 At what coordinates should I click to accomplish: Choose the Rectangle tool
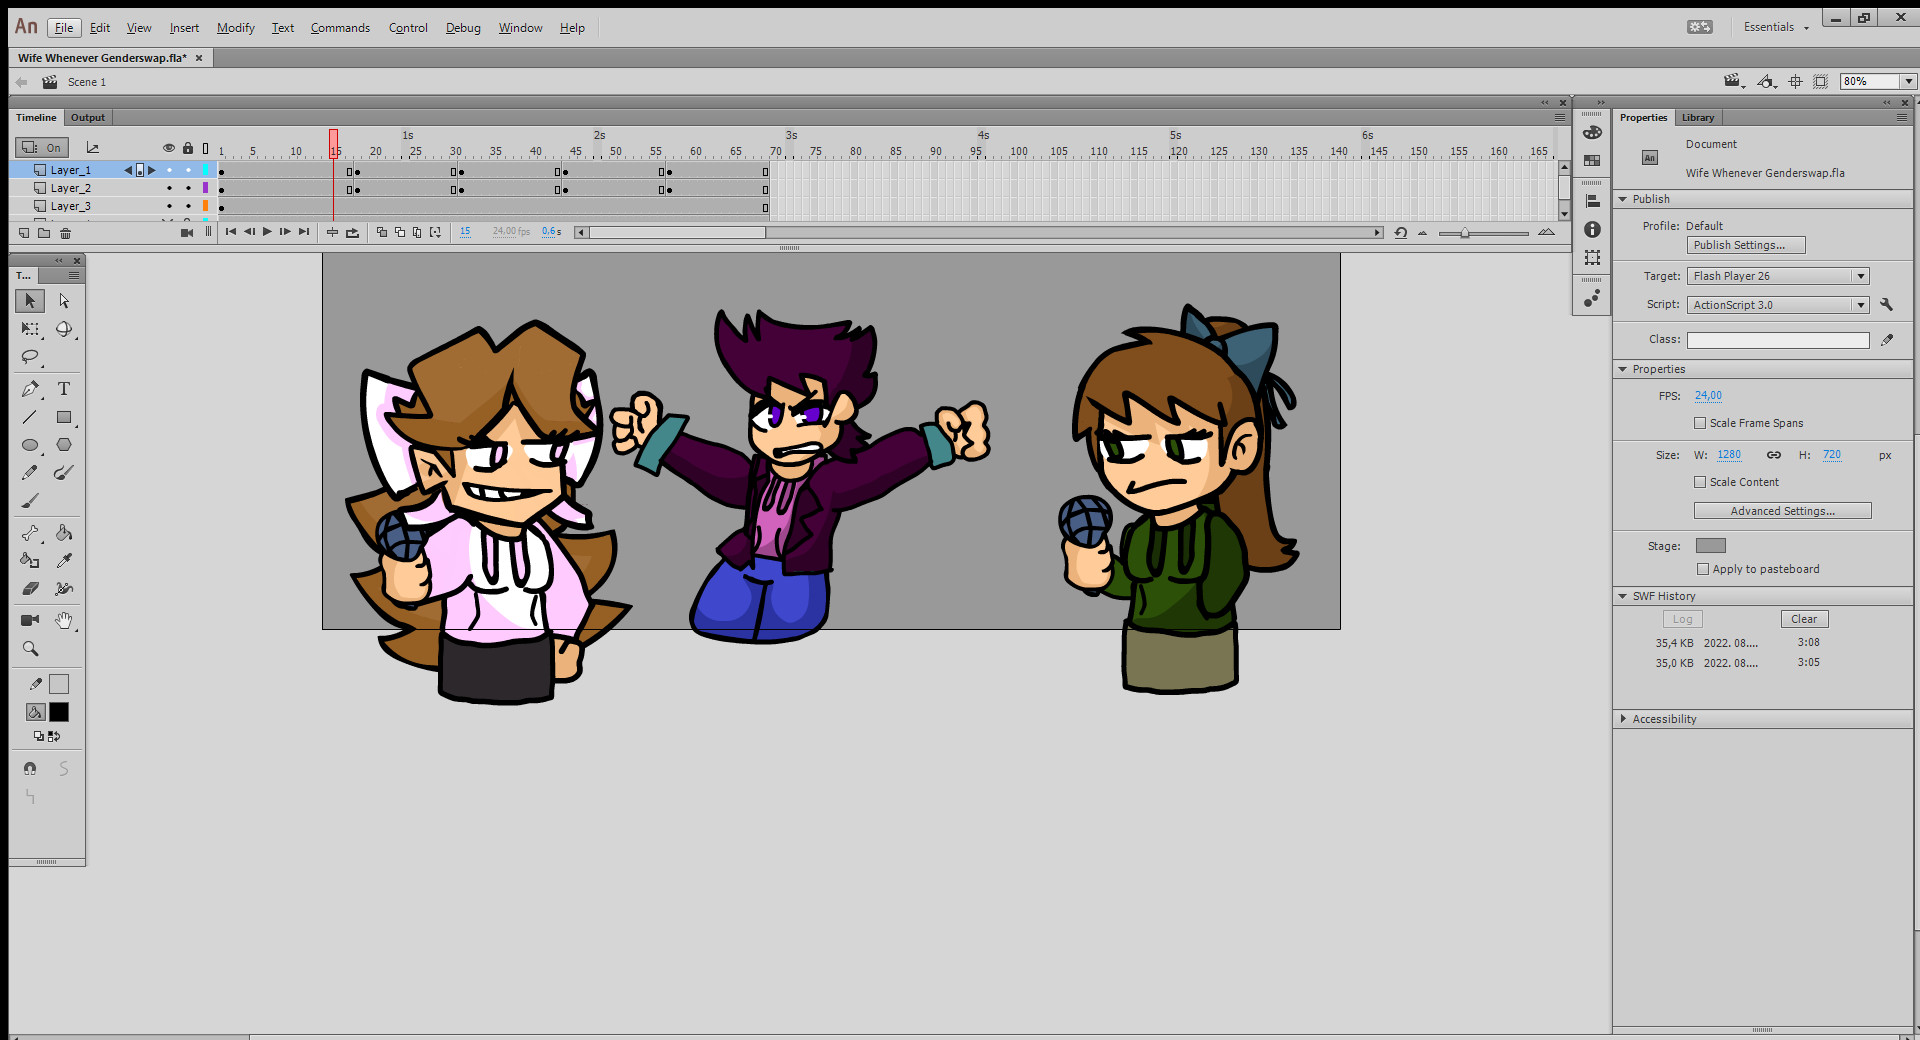pyautogui.click(x=64, y=417)
